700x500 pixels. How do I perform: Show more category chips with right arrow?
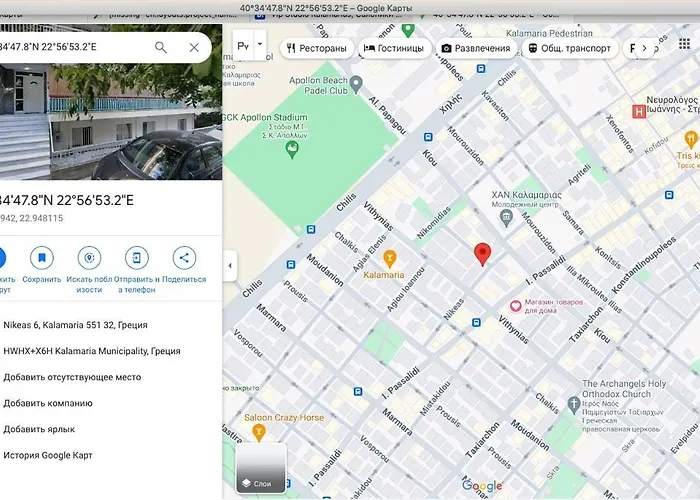click(644, 48)
